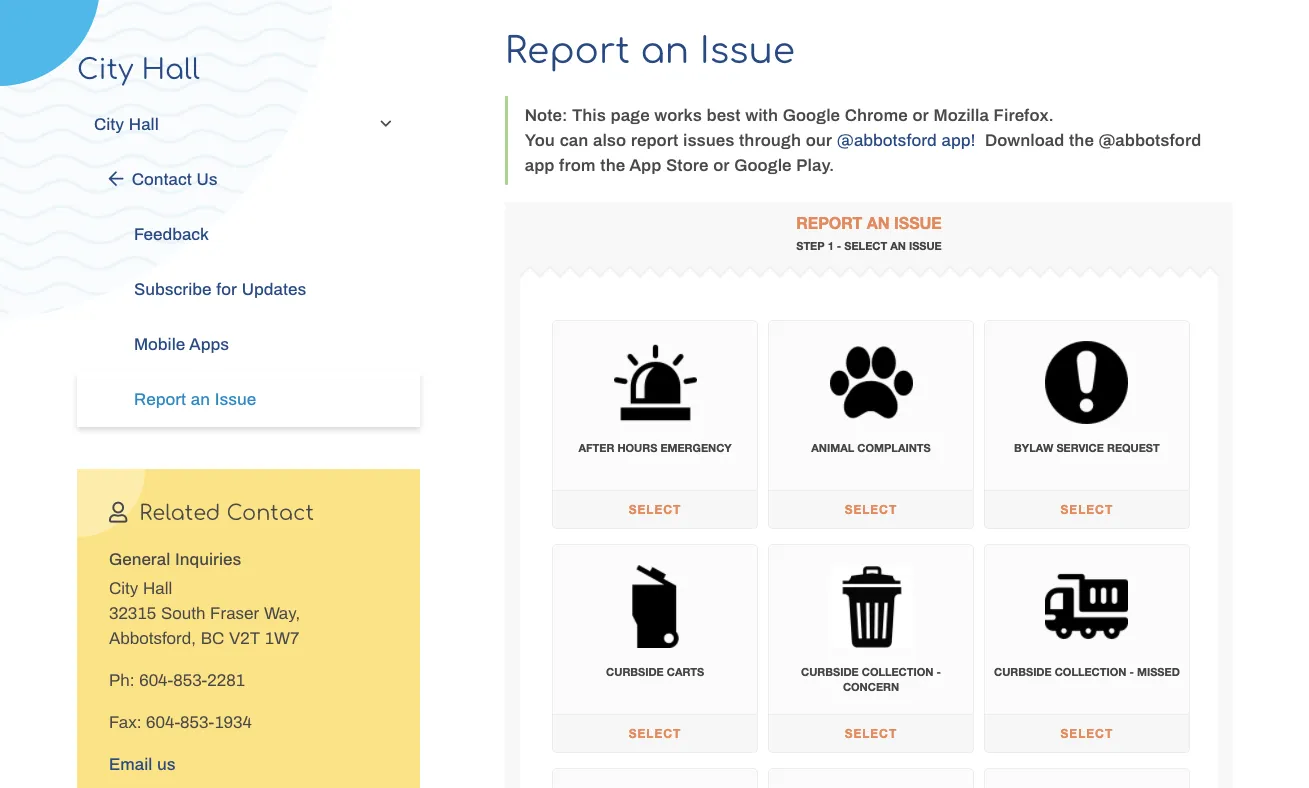Click the Email us link
Viewport: 1309px width, 788px height.
142,764
